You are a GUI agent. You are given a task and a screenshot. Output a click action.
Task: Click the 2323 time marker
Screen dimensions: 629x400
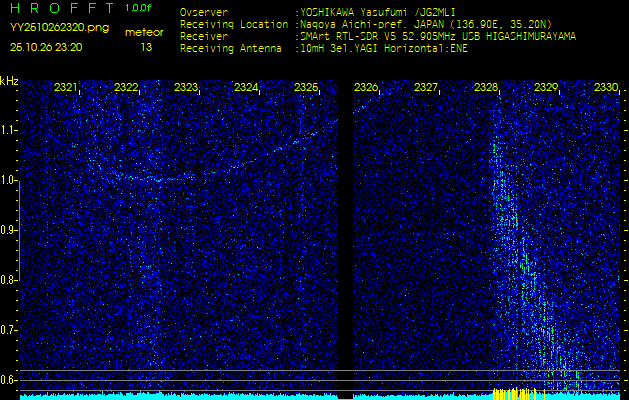click(x=186, y=87)
